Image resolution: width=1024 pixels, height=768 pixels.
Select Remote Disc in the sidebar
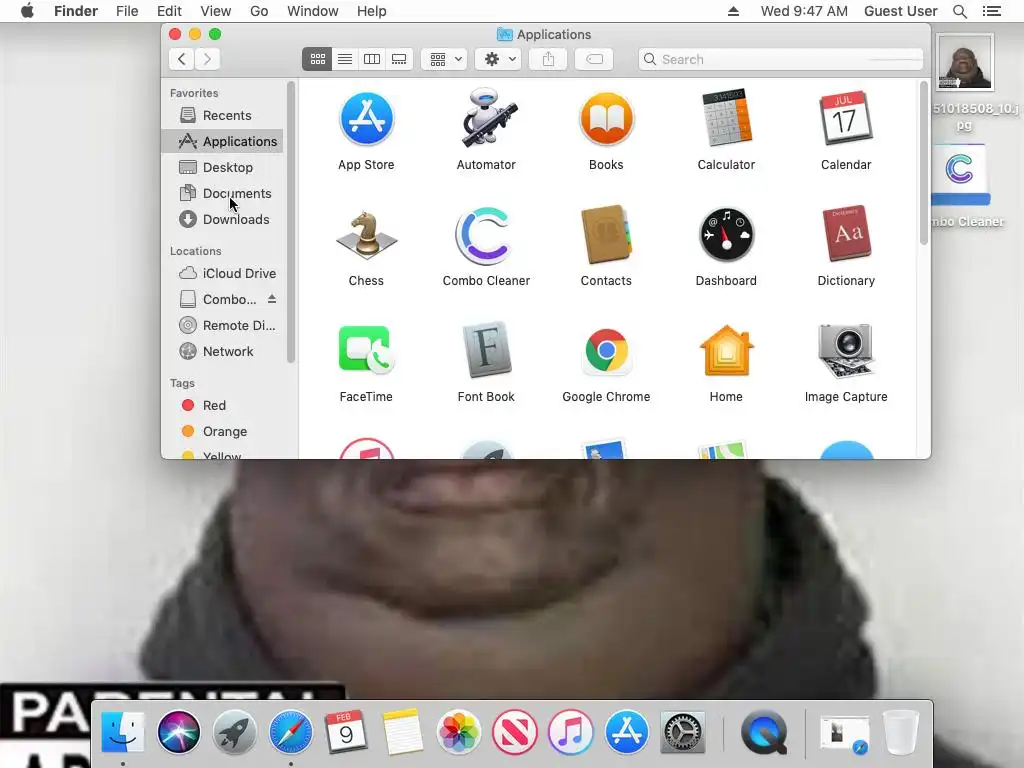pyautogui.click(x=222, y=326)
